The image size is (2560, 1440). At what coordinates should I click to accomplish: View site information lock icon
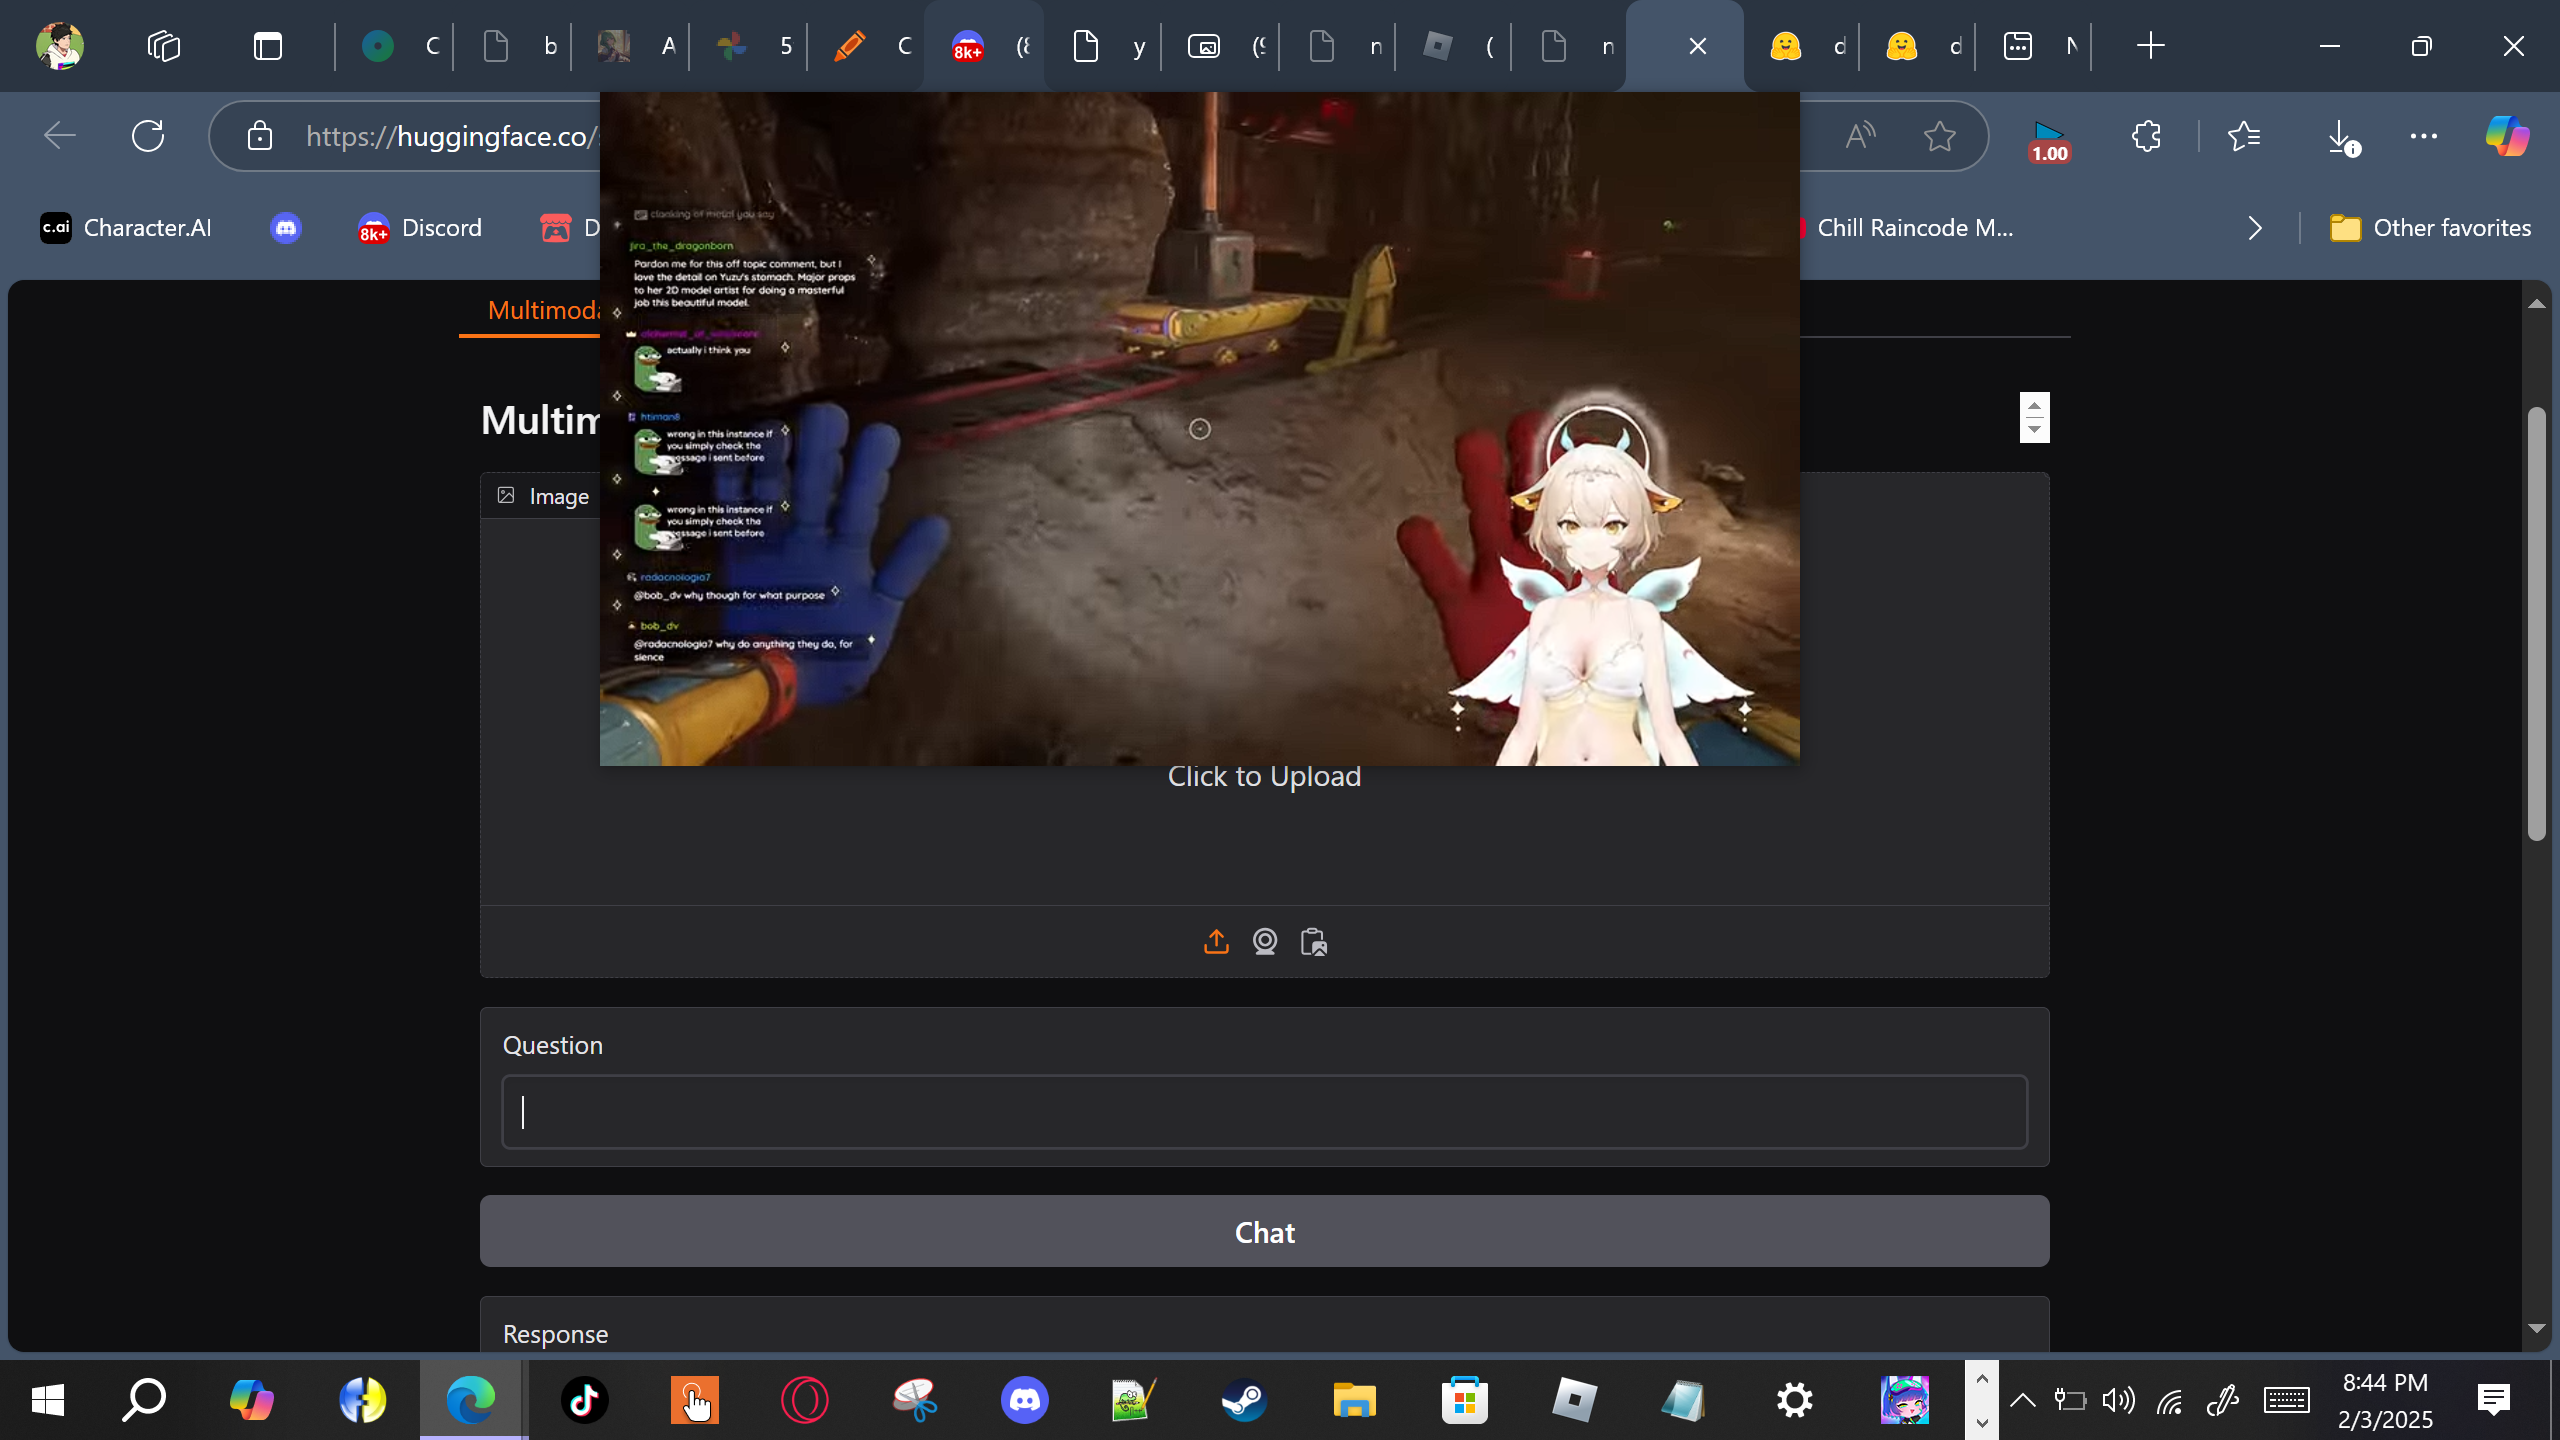click(x=260, y=136)
